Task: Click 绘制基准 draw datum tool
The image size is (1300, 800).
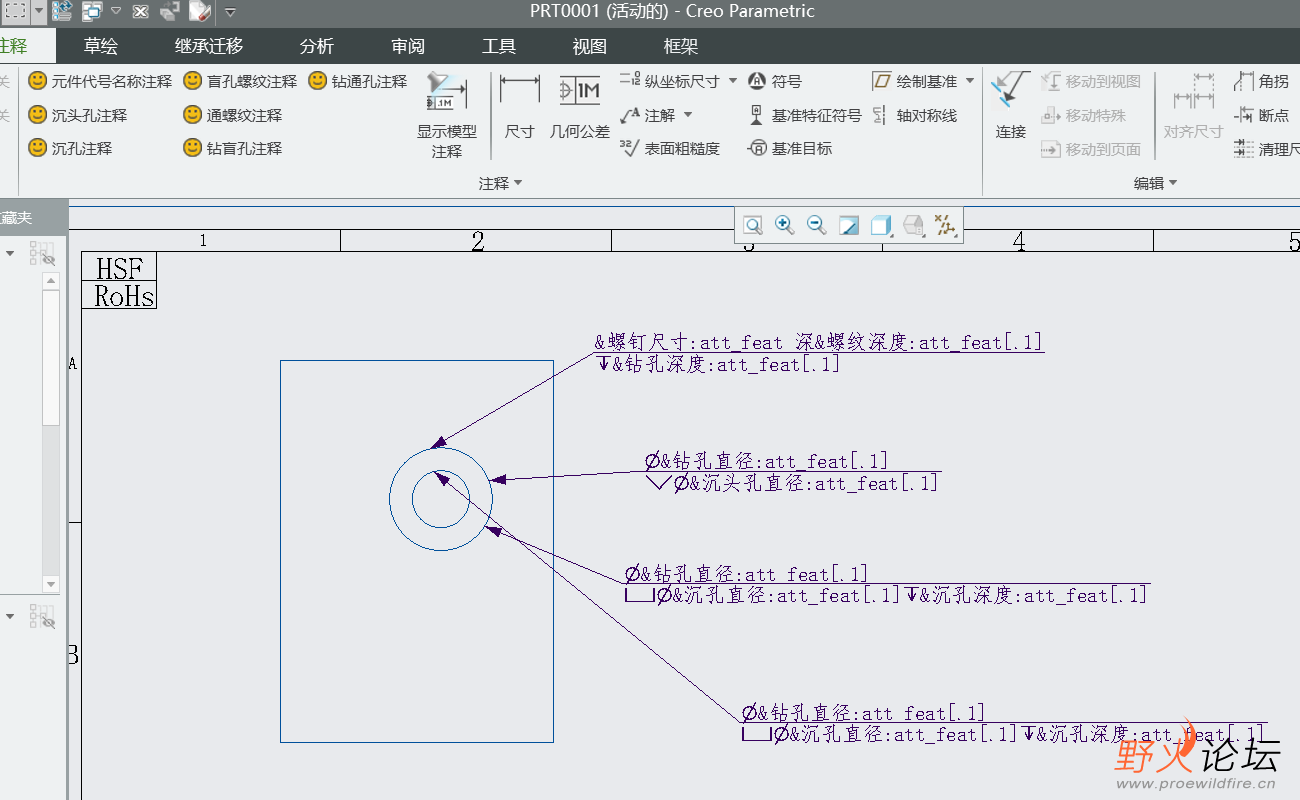Action: pyautogui.click(x=914, y=81)
